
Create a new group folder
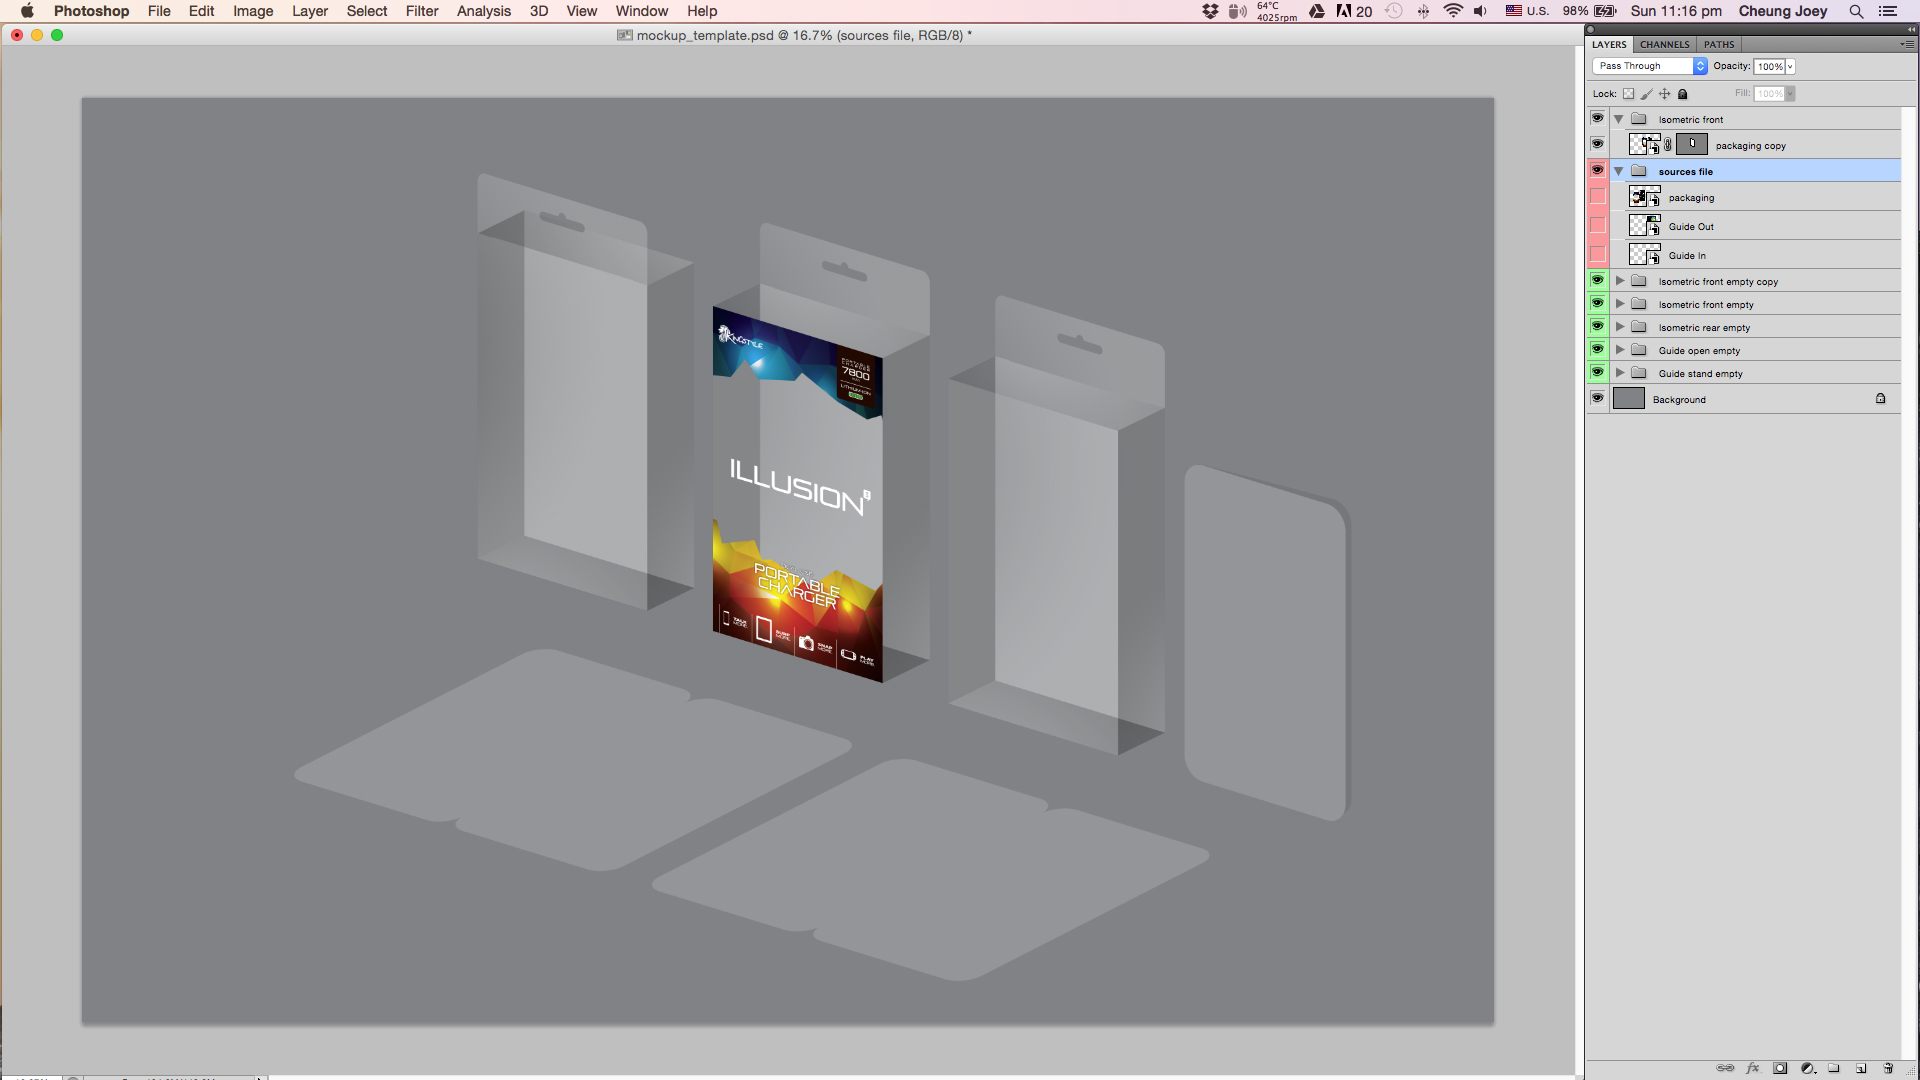[1834, 1068]
